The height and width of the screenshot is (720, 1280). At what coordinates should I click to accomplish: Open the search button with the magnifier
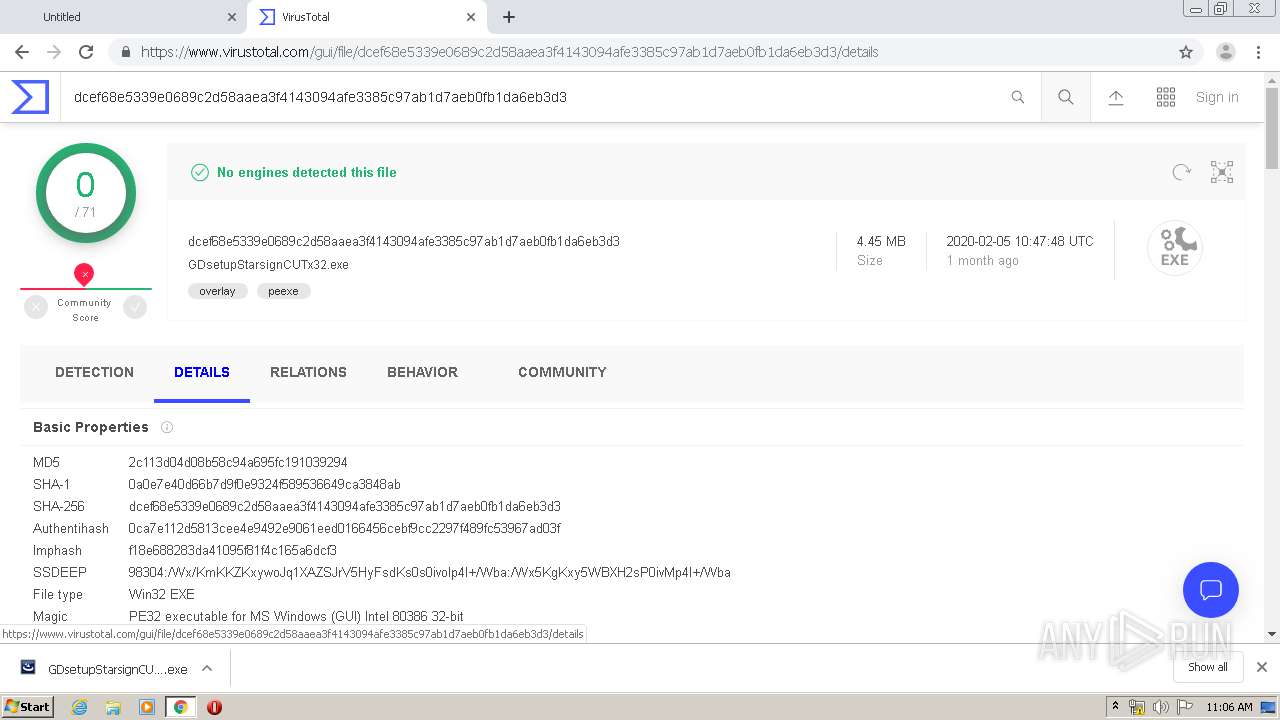[x=1066, y=97]
